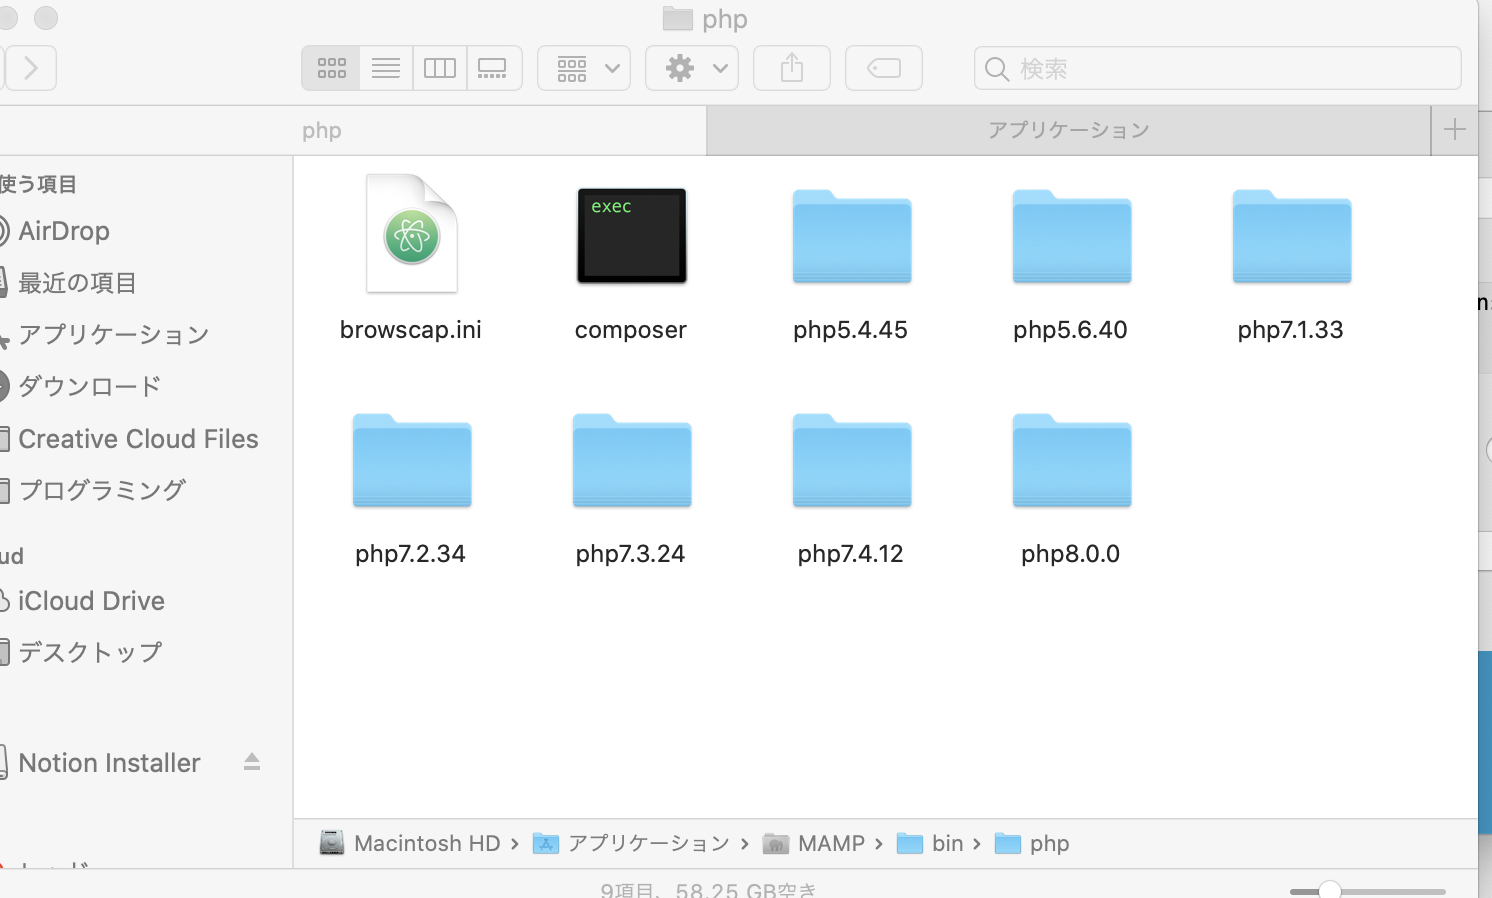
Task: Go to bin in the path bar
Action: point(930,843)
